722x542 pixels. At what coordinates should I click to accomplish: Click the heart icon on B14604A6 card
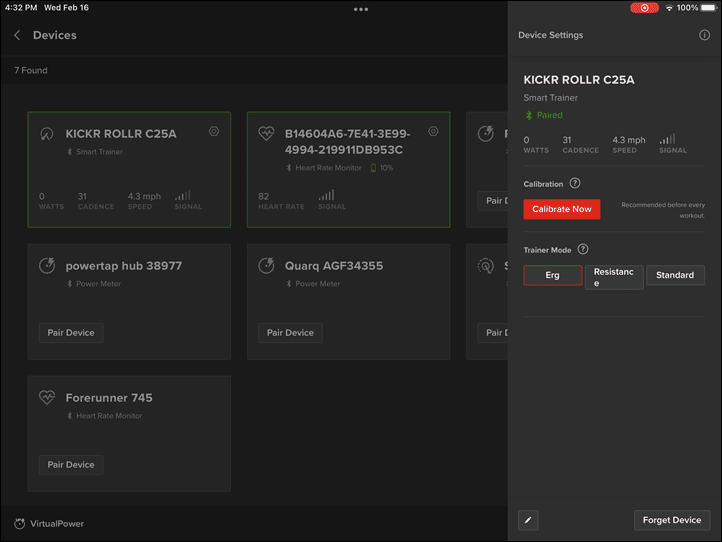(266, 134)
